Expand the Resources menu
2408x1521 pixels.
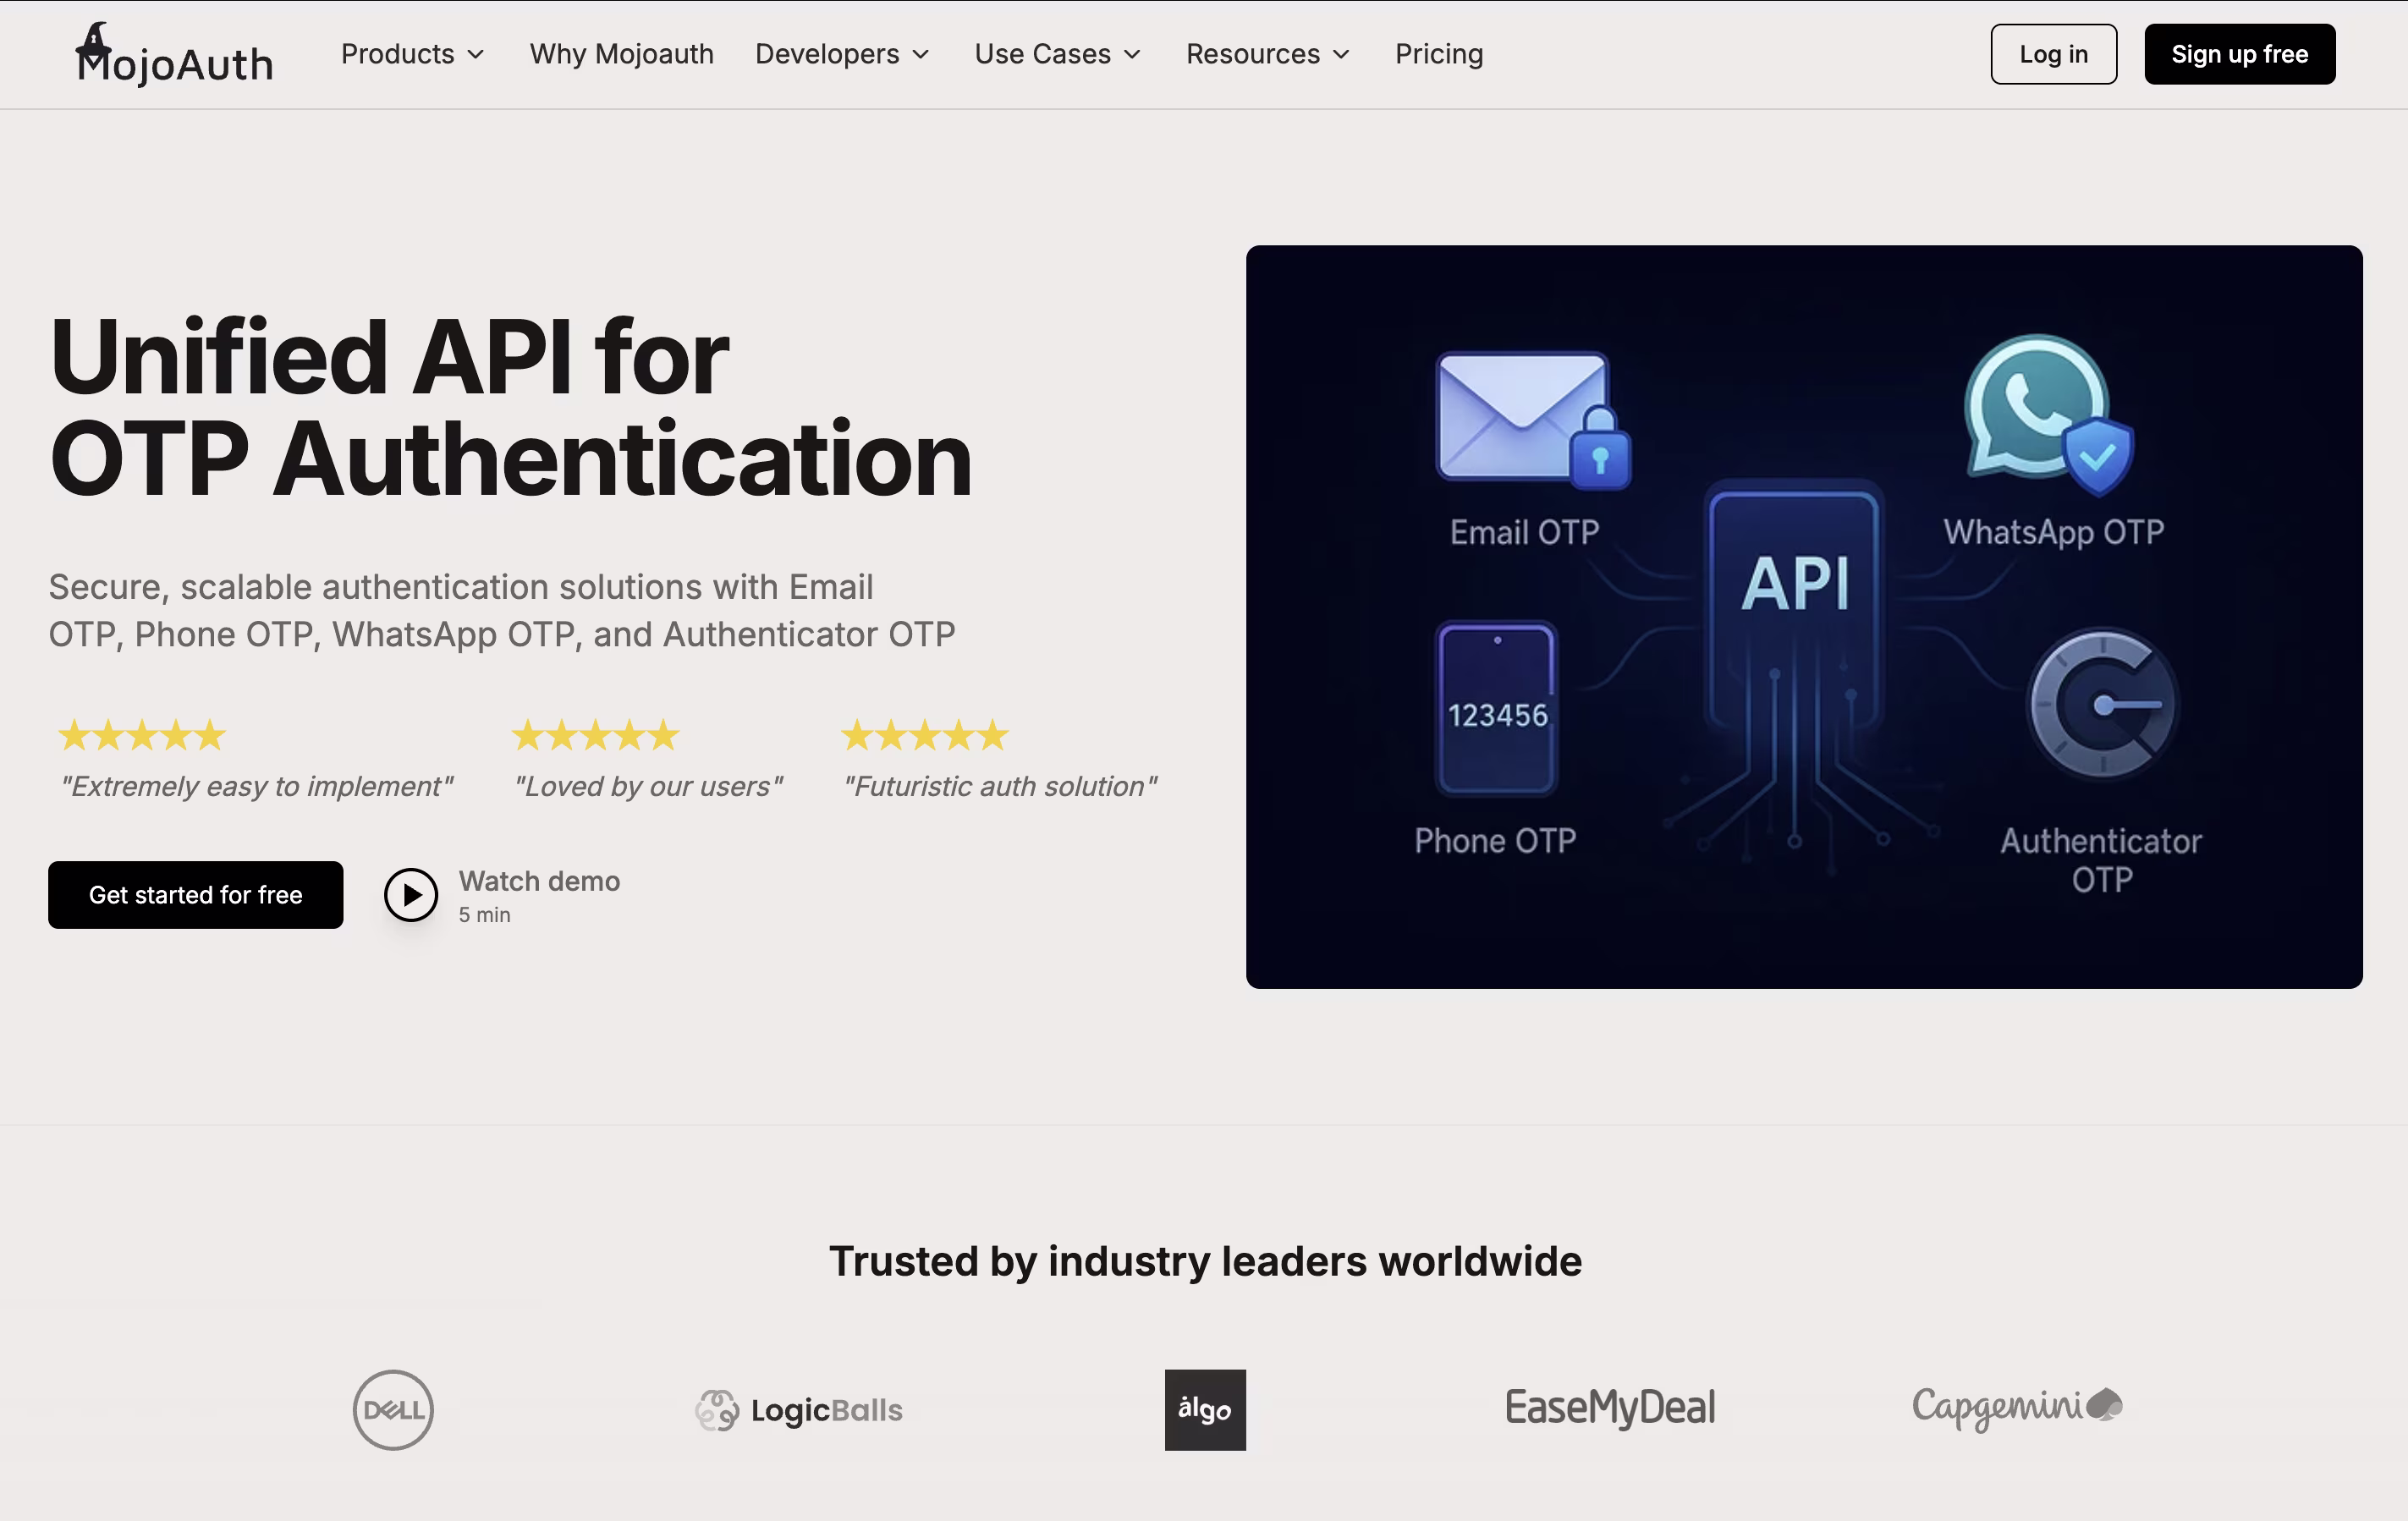coord(1267,54)
